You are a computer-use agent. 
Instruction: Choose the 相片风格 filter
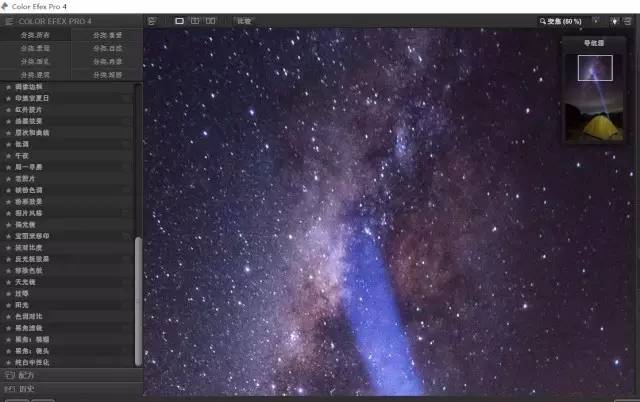(x=67, y=213)
